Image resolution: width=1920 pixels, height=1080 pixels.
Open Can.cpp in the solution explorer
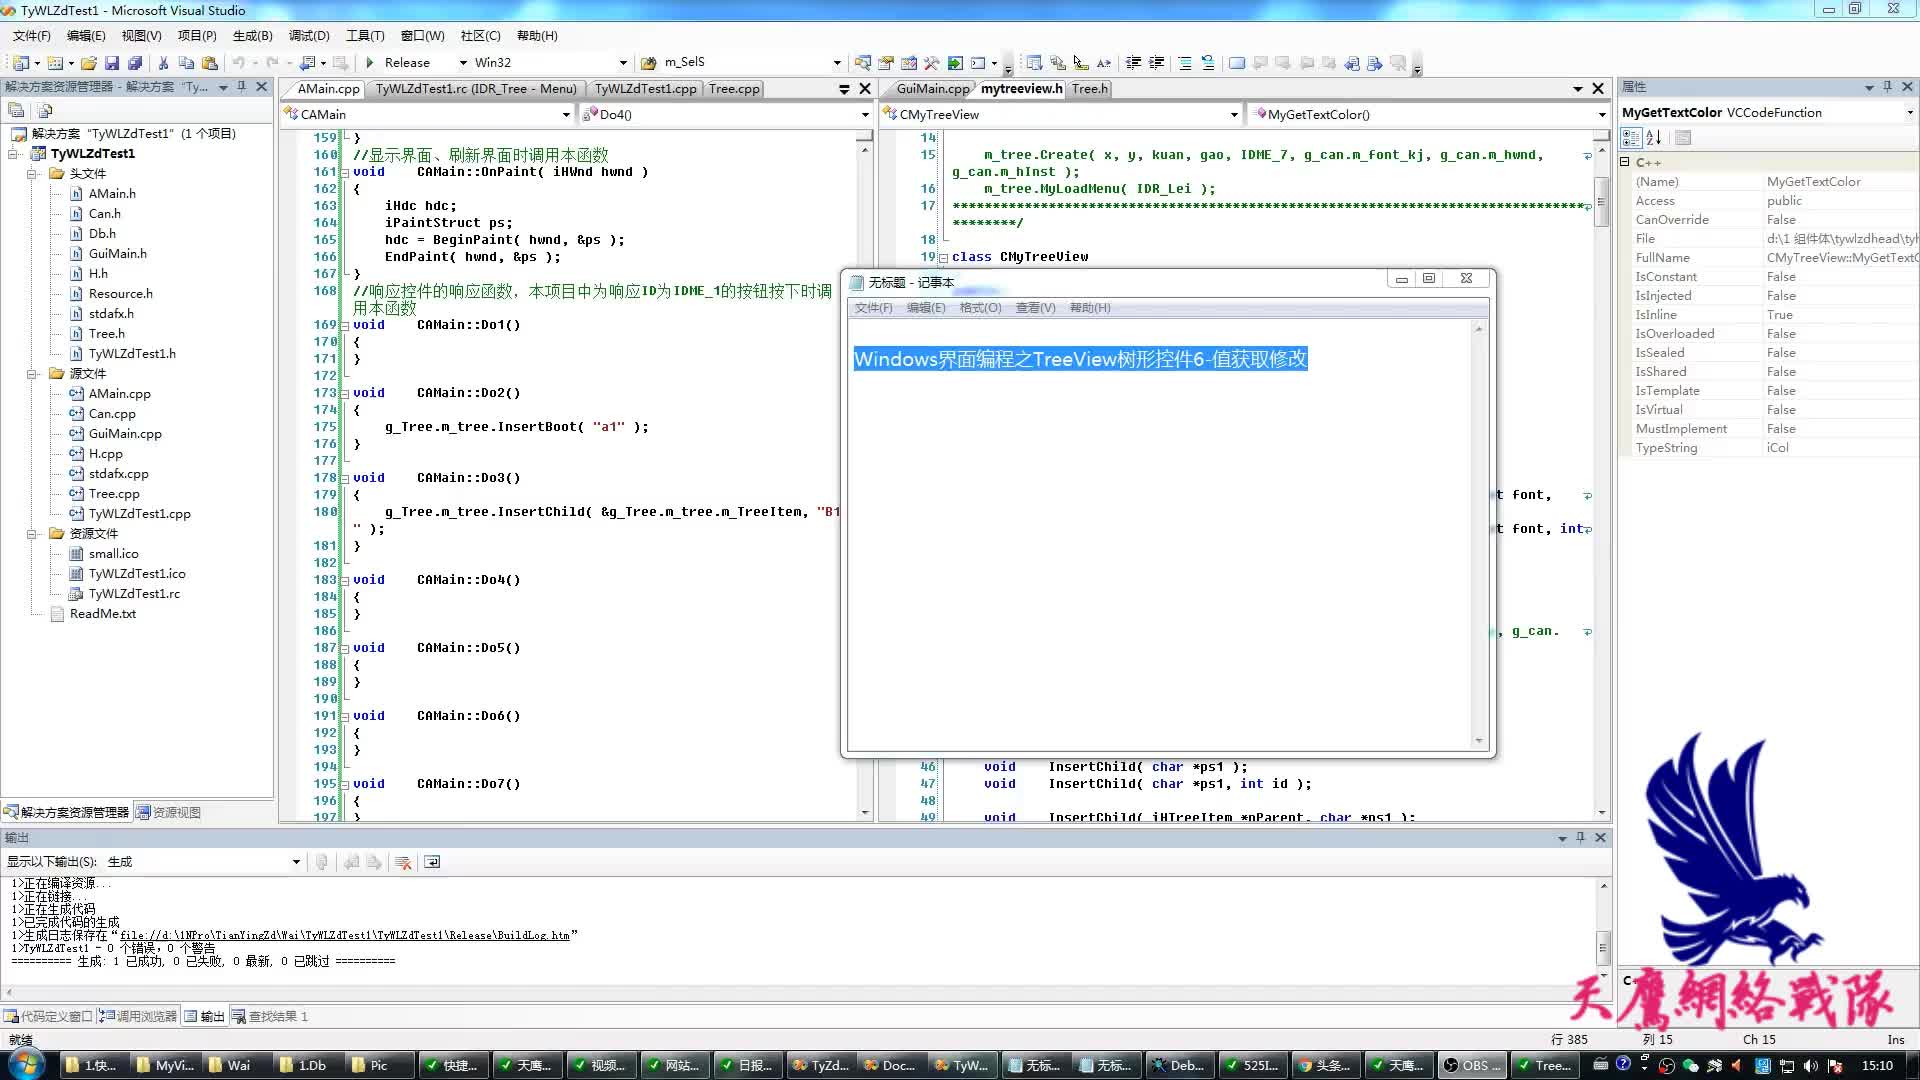pyautogui.click(x=111, y=414)
